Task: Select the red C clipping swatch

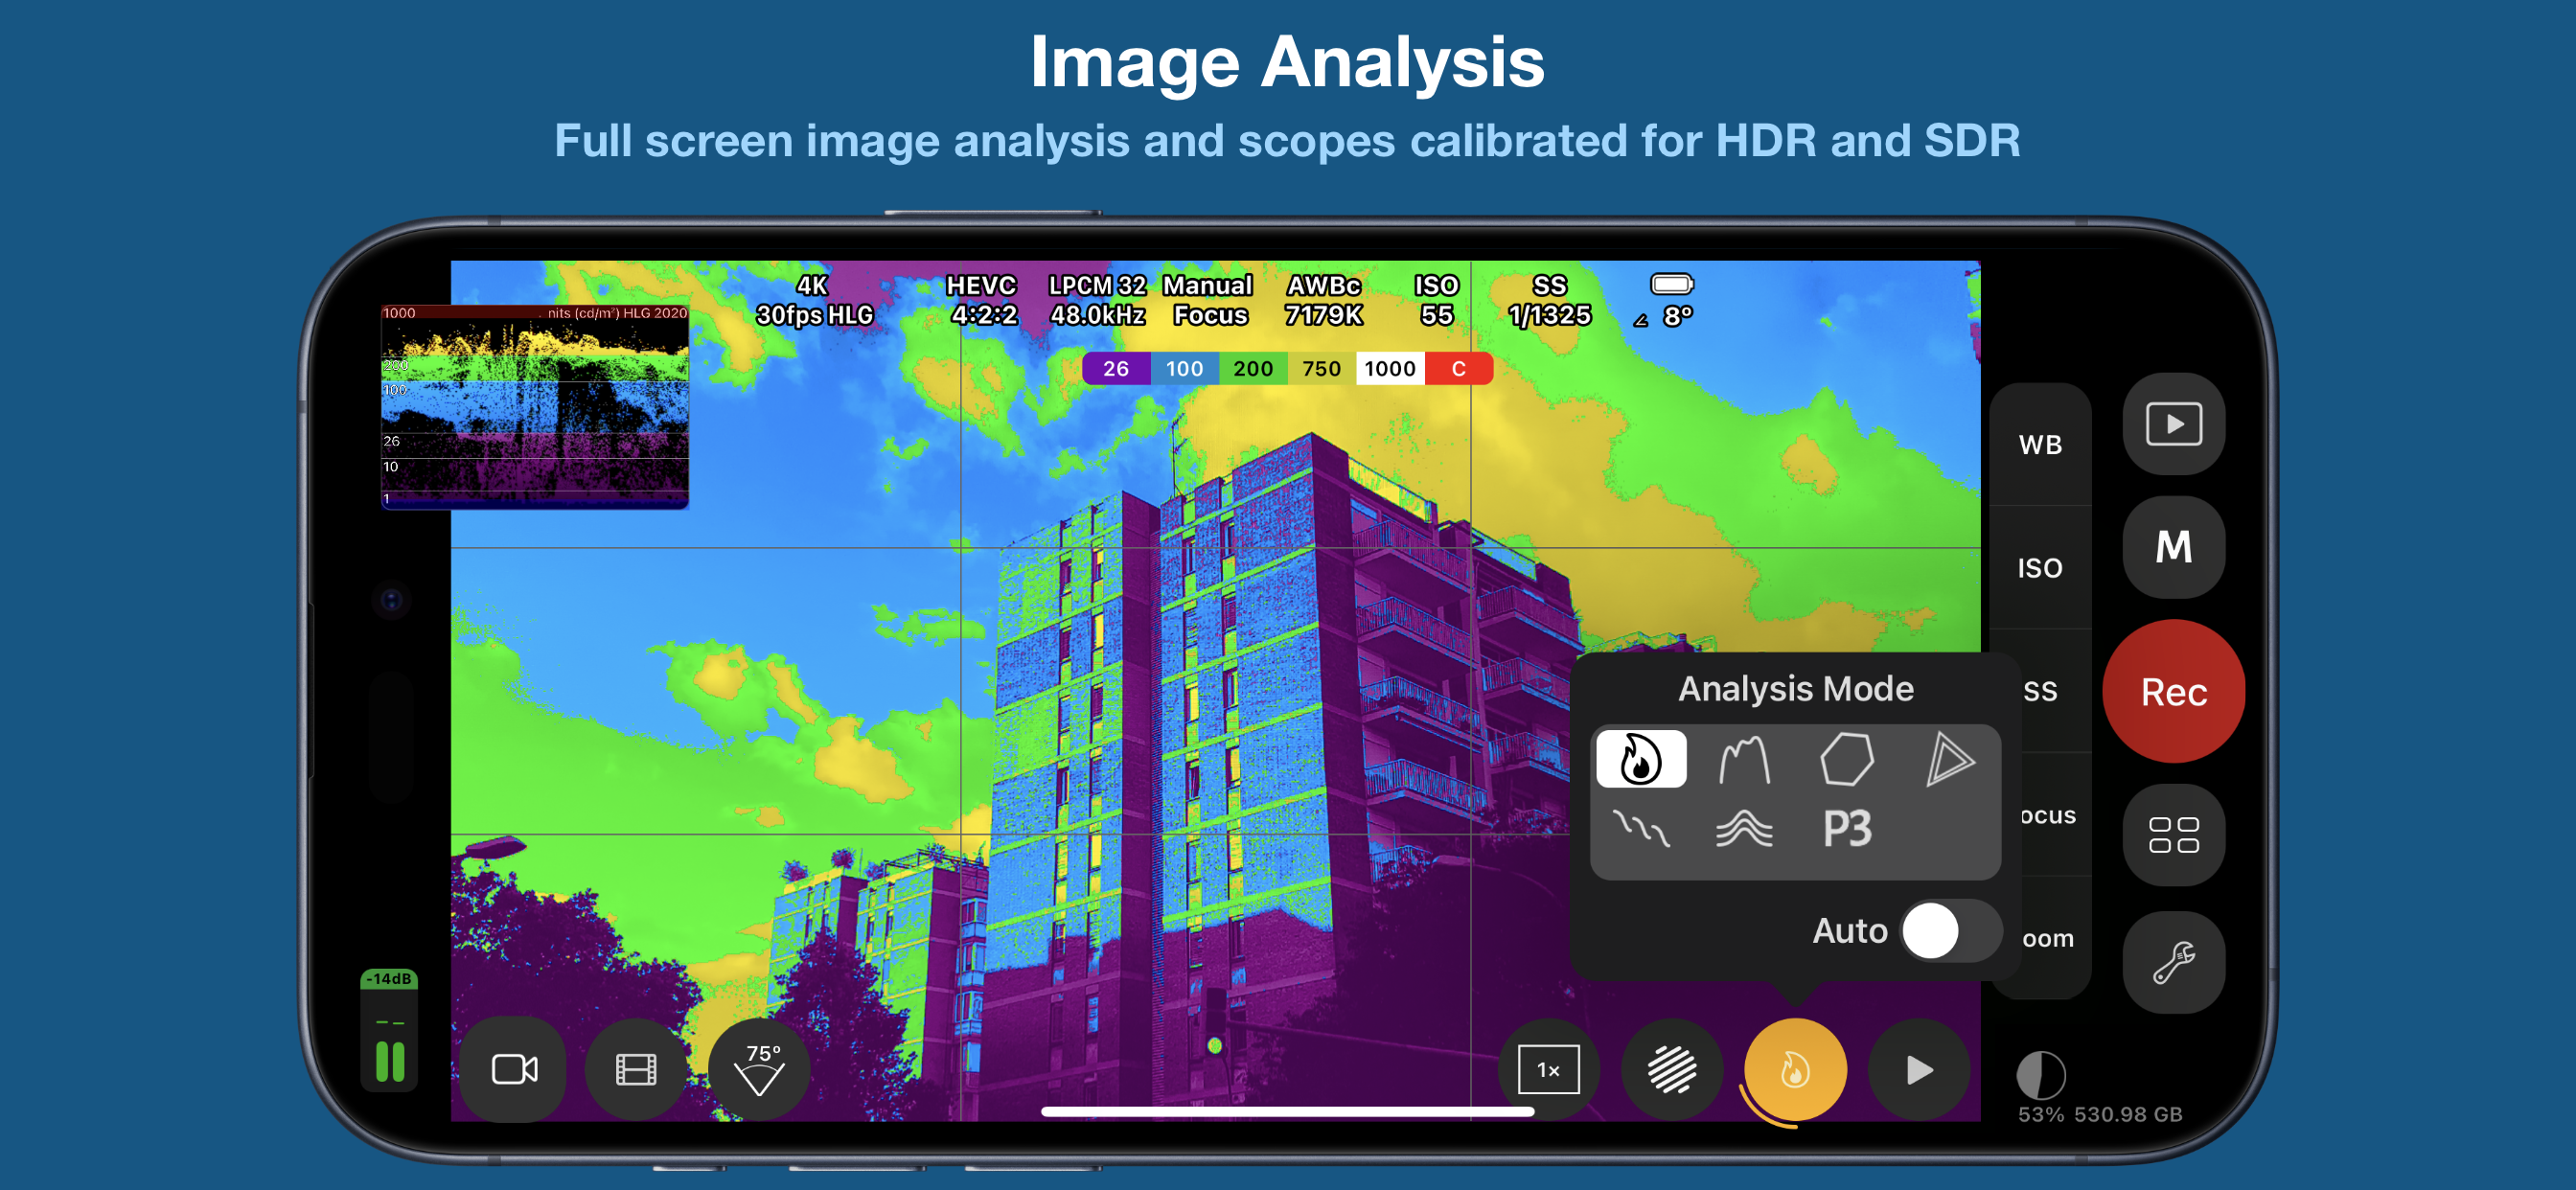Action: (1459, 369)
